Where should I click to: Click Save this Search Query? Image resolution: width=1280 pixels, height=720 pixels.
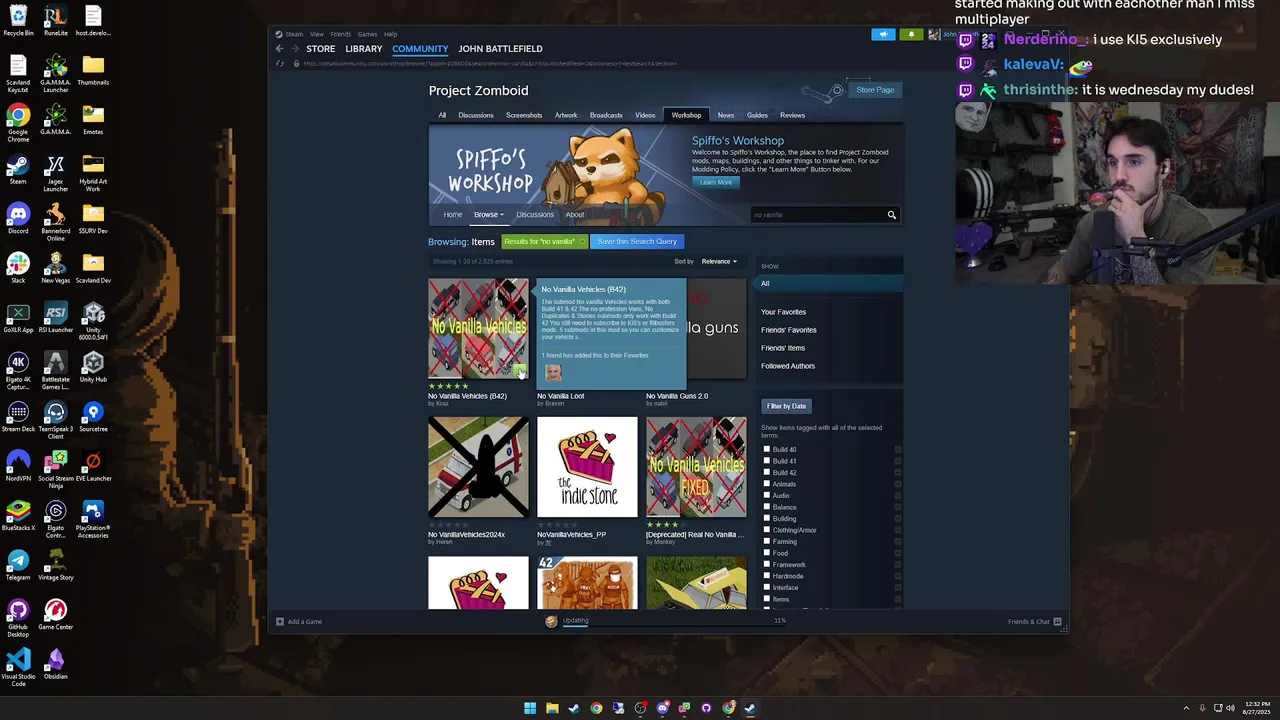(x=637, y=241)
